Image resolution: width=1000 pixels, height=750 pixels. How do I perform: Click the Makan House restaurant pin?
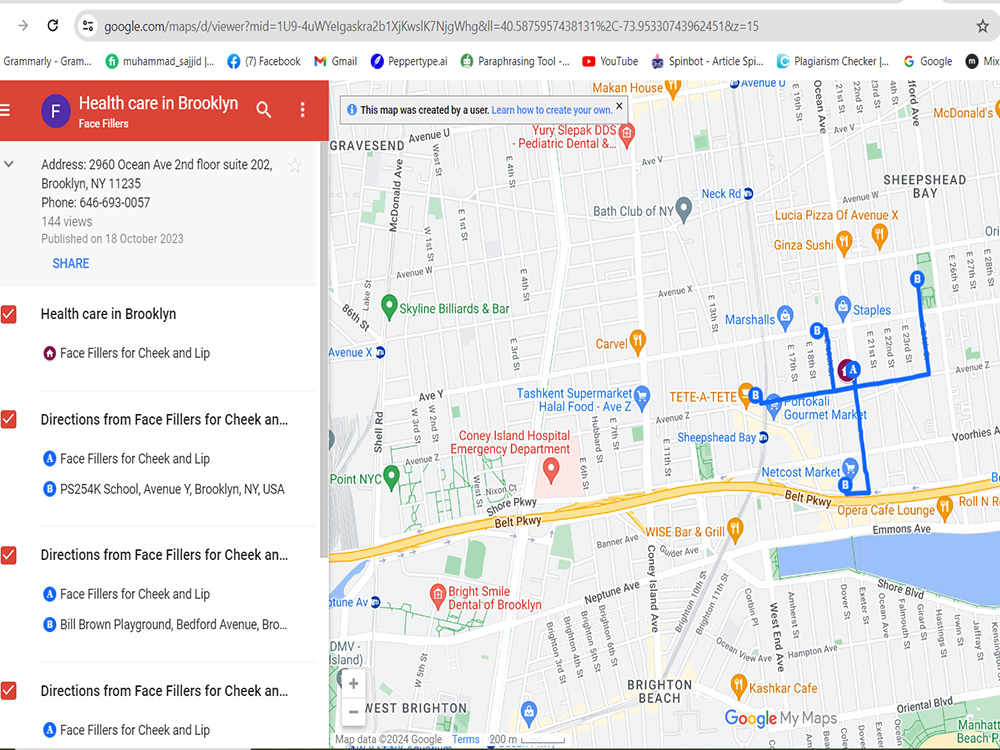(672, 87)
